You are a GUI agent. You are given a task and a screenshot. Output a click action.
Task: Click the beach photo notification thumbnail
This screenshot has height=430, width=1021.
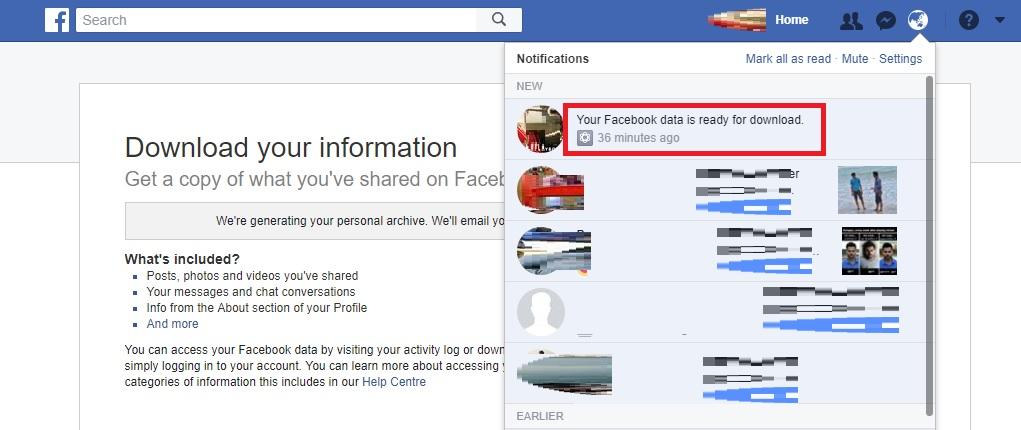[x=866, y=190]
